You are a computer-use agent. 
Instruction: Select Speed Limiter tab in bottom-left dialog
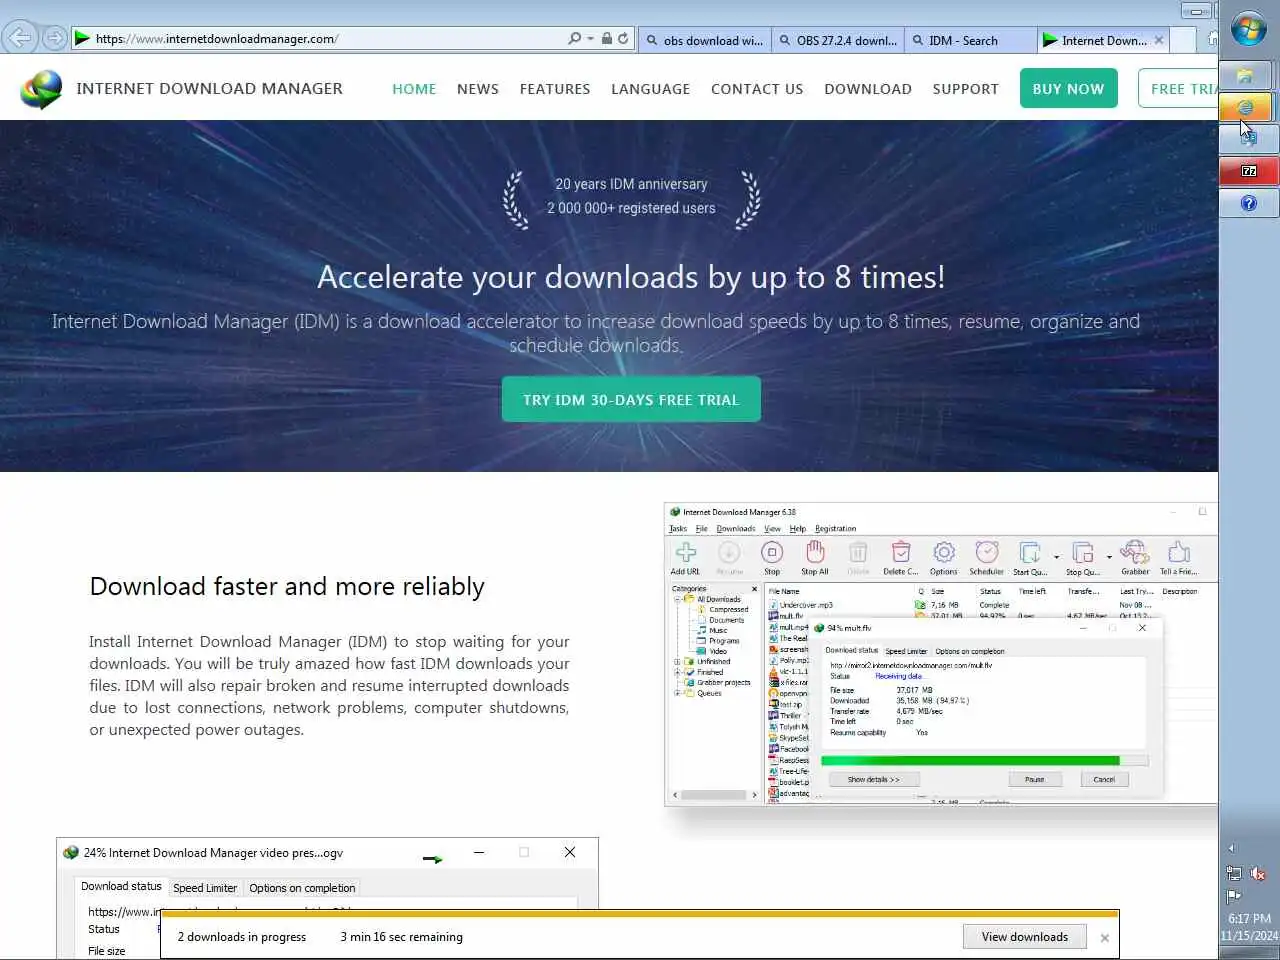205,888
